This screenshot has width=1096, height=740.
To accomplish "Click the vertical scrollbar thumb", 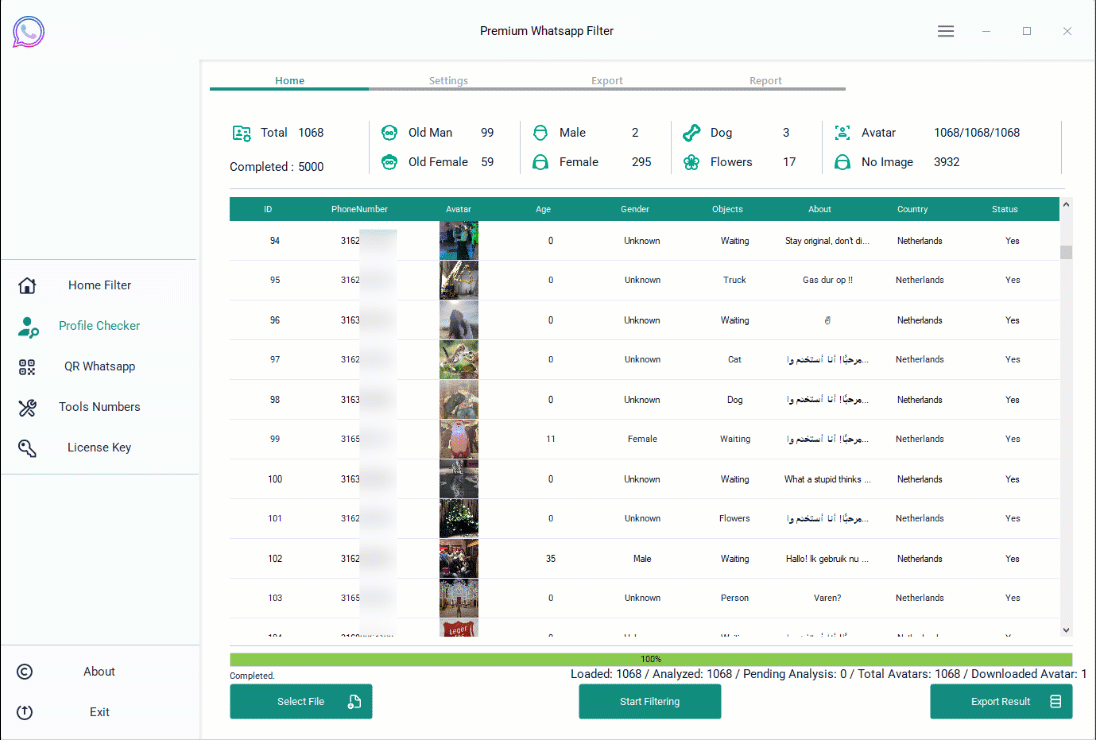I will (x=1066, y=252).
